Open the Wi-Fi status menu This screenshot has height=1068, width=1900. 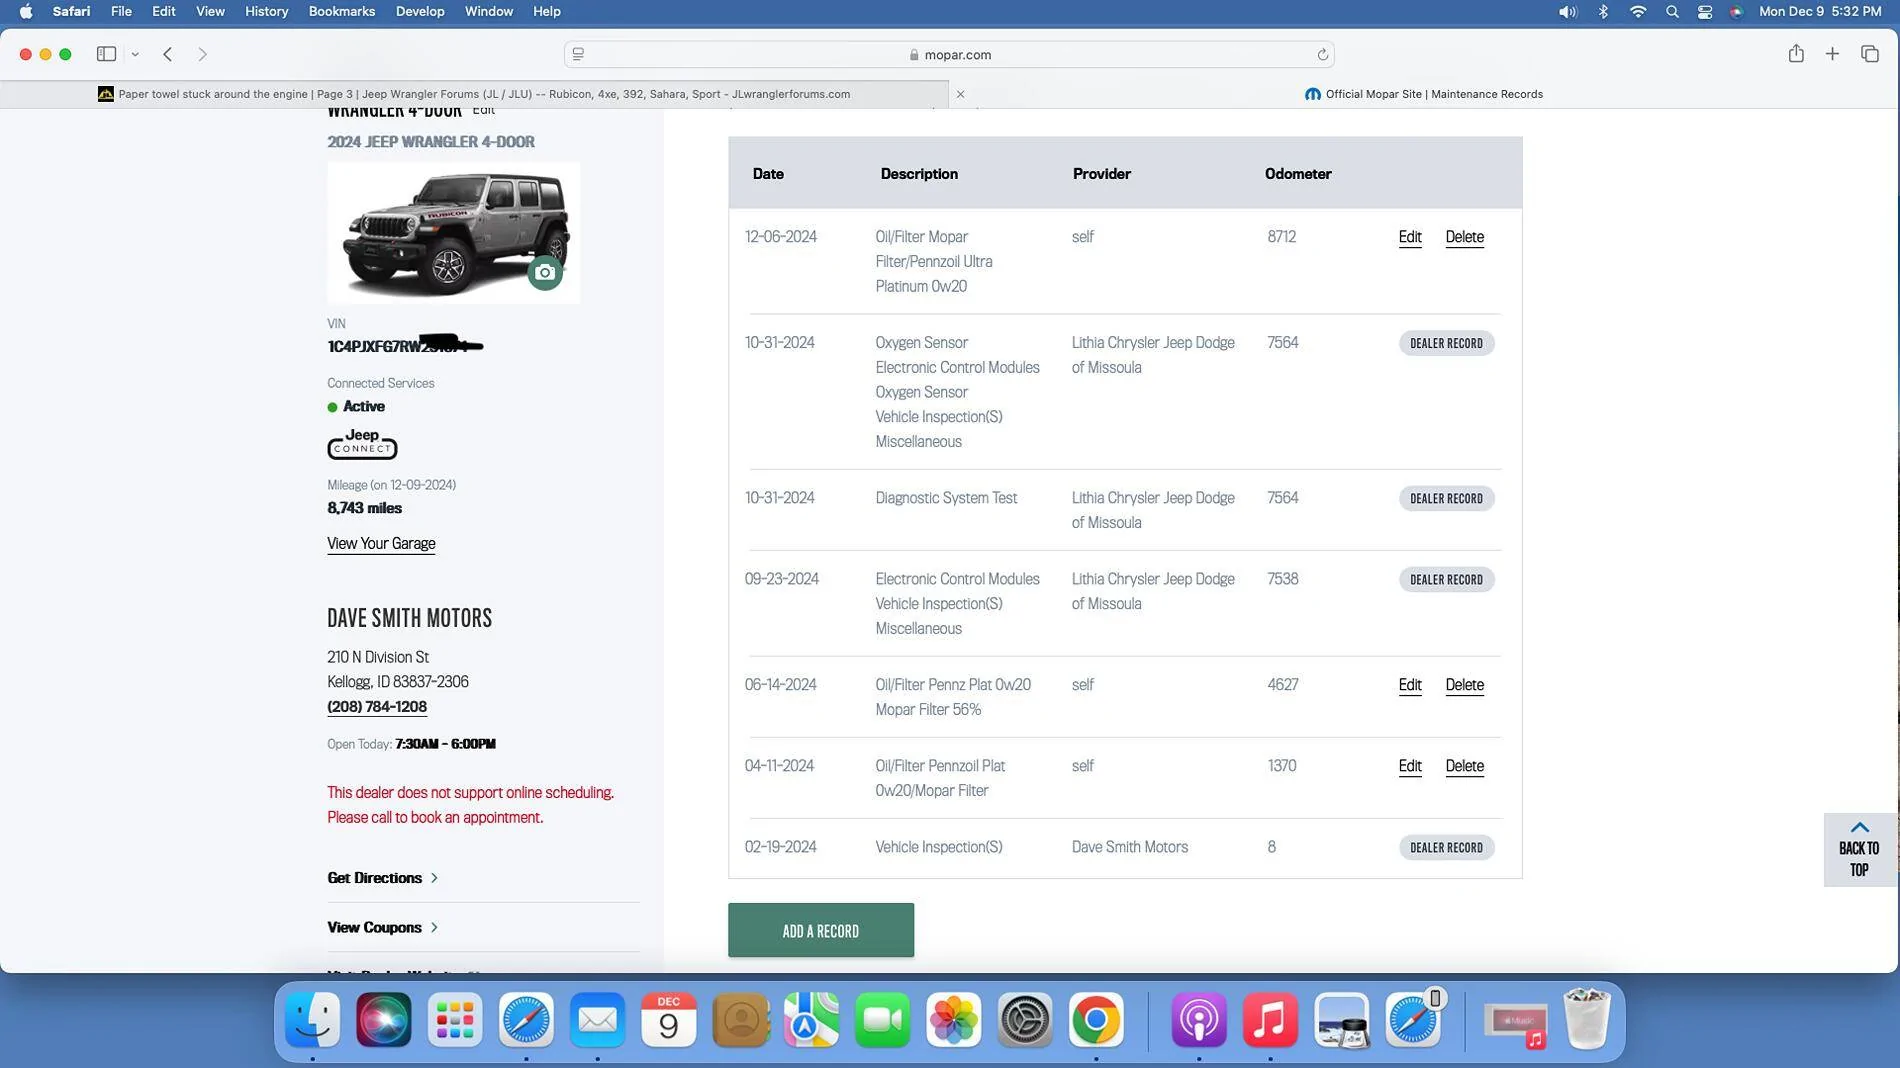click(x=1638, y=11)
